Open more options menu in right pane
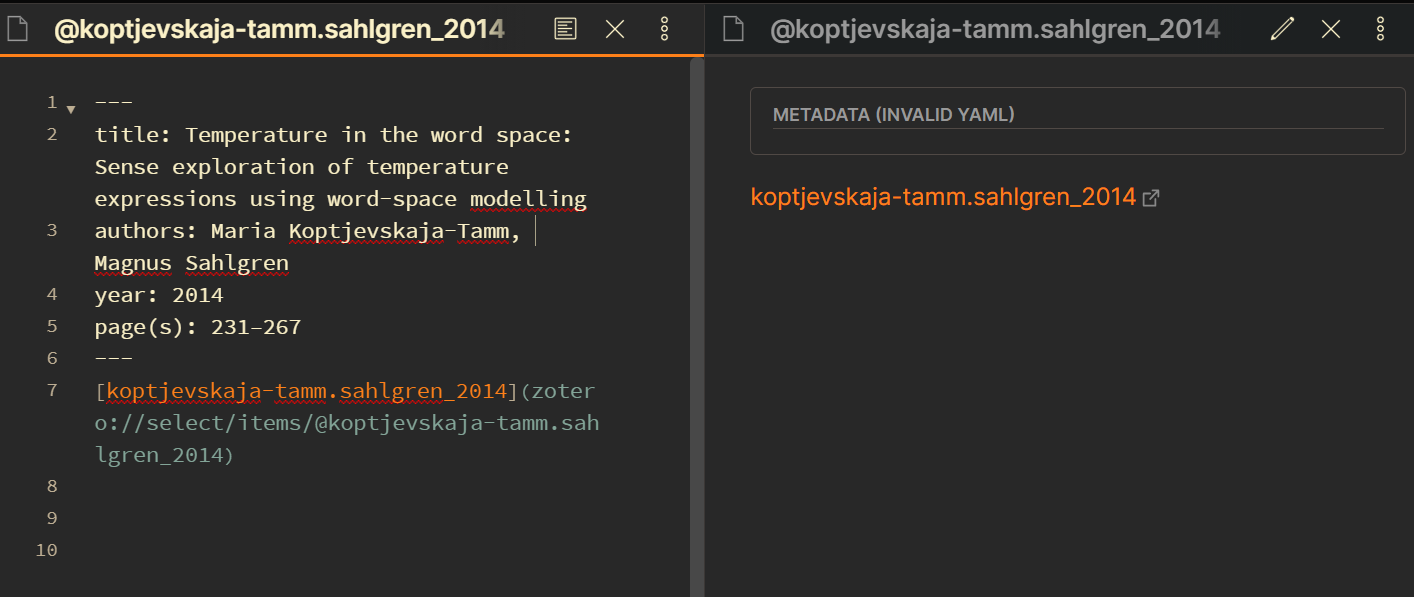 pos(1380,29)
